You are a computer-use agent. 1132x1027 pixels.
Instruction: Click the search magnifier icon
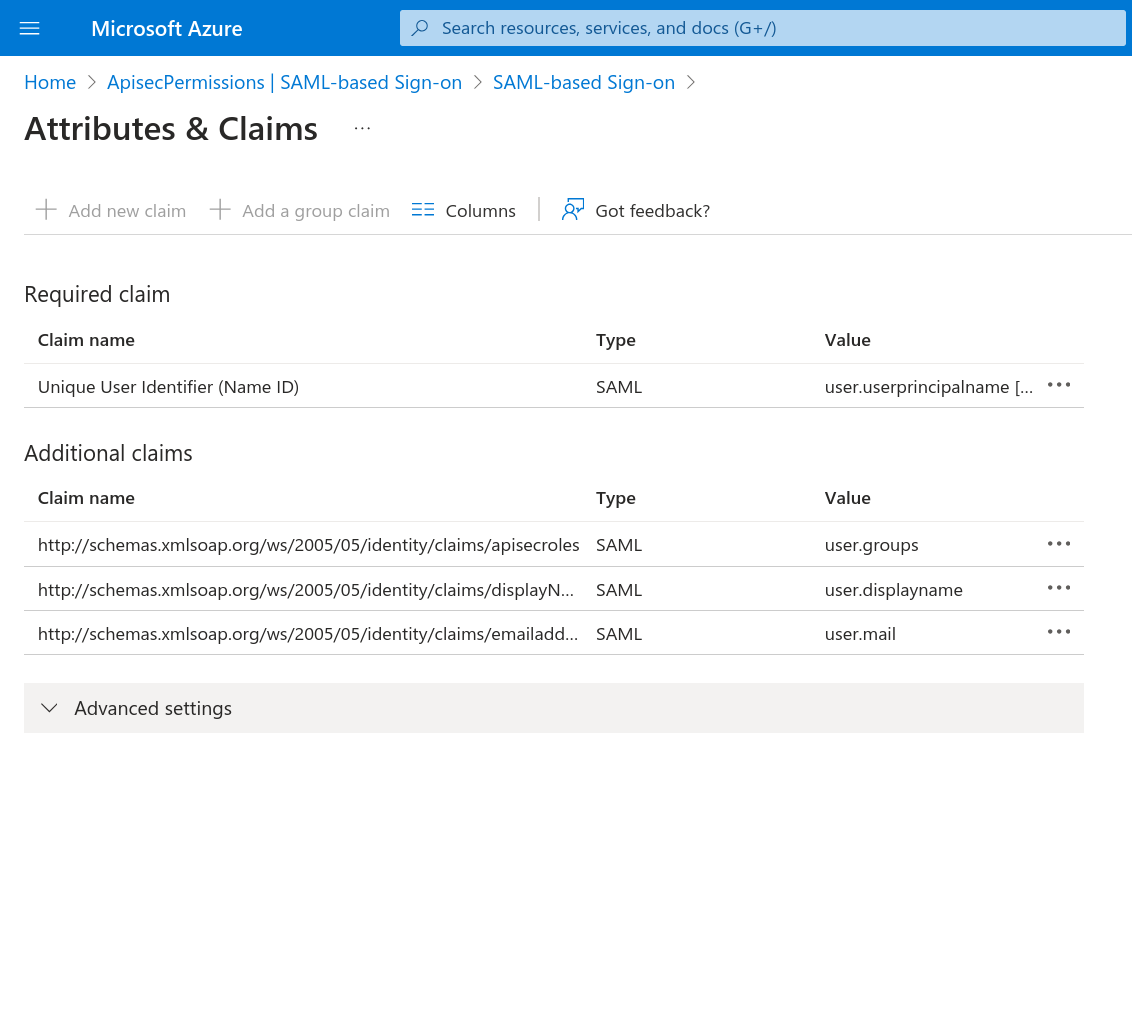[x=420, y=28]
